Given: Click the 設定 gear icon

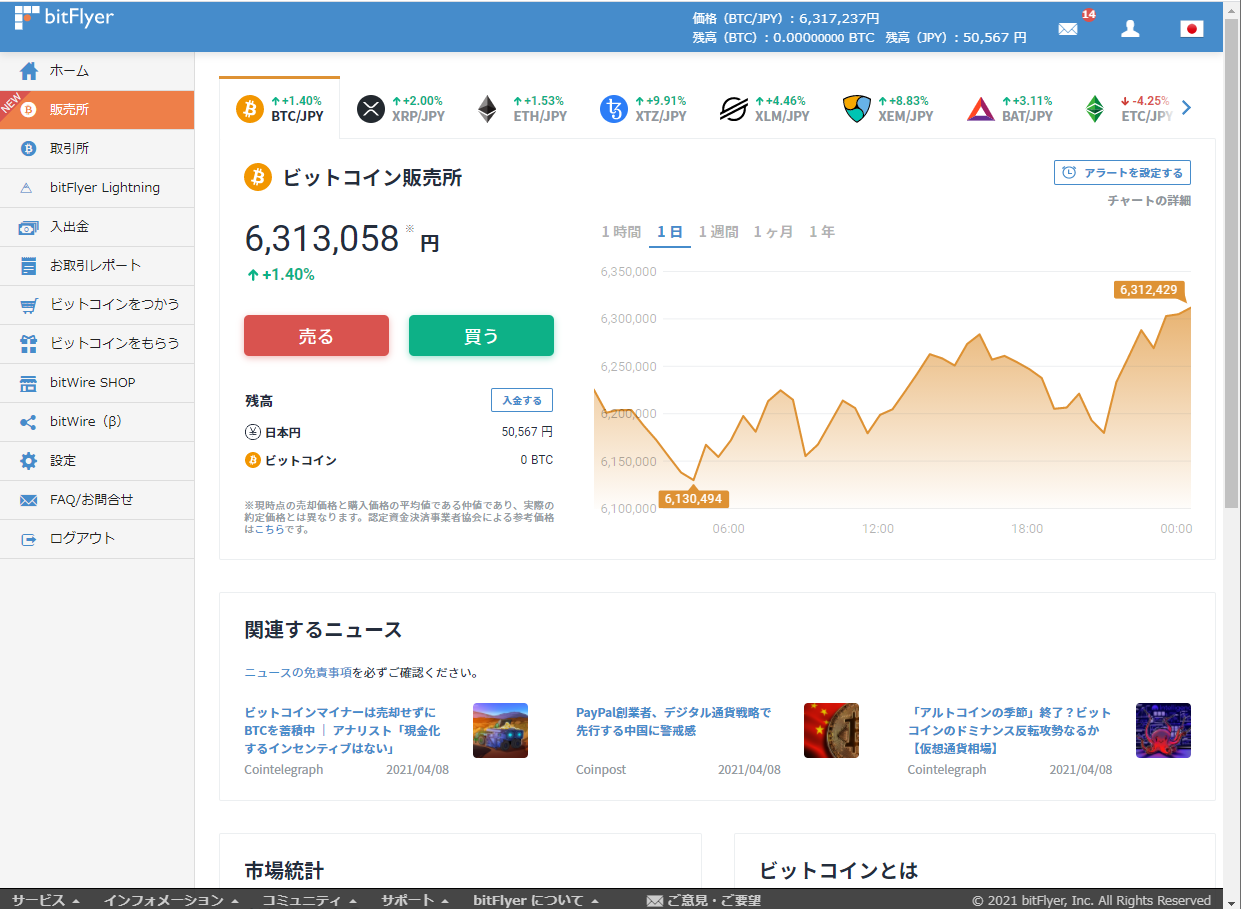Looking at the screenshot, I should coord(29,461).
